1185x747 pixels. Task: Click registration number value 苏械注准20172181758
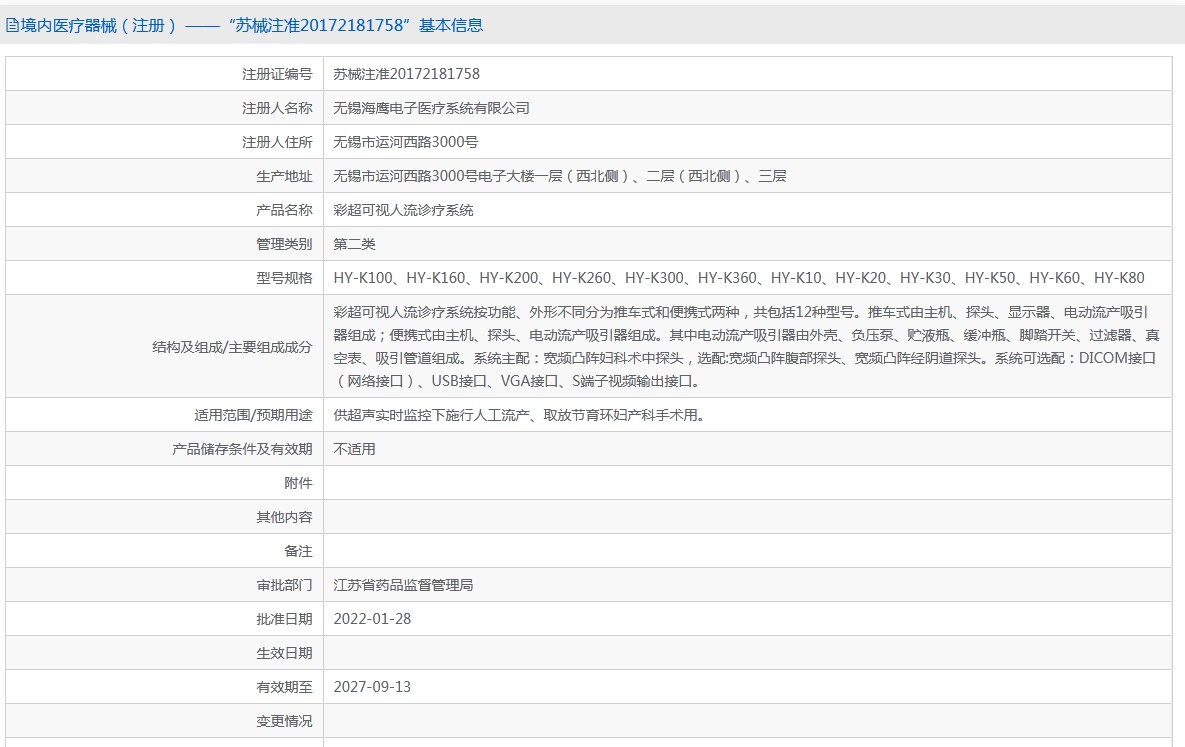pyautogui.click(x=406, y=74)
